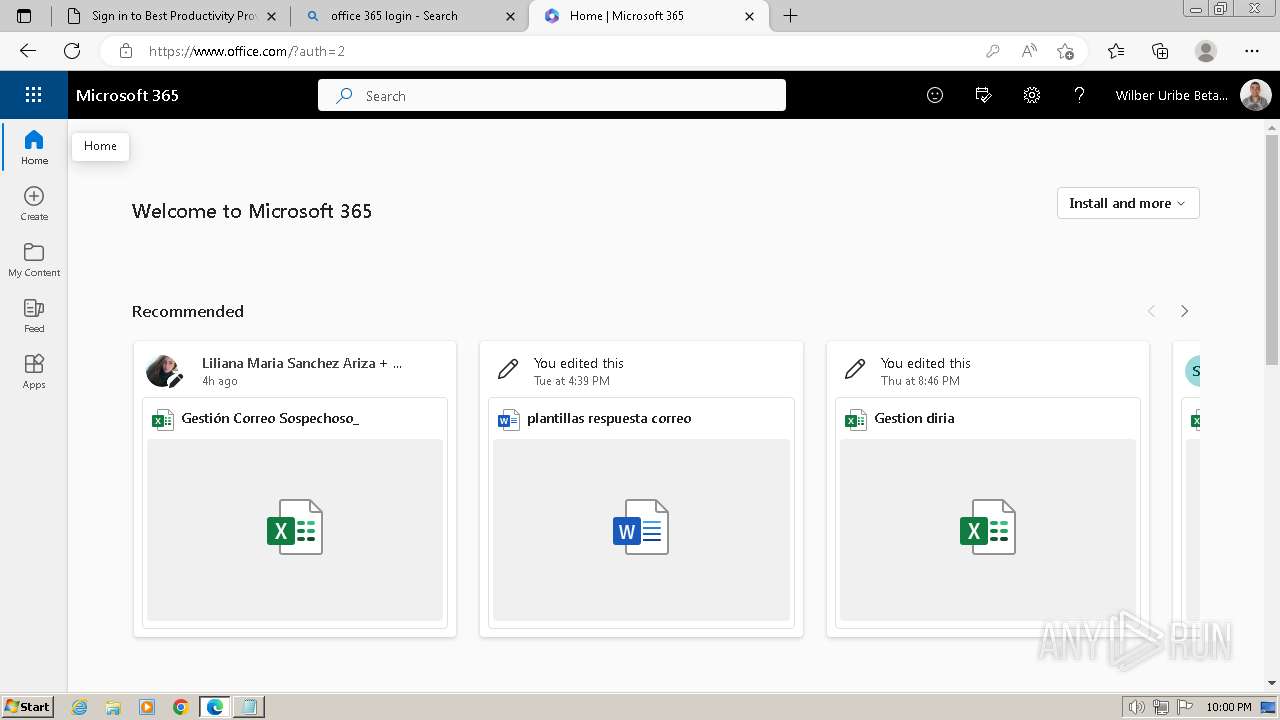This screenshot has width=1280, height=720.
Task: Show next recommended files
Action: [1184, 311]
